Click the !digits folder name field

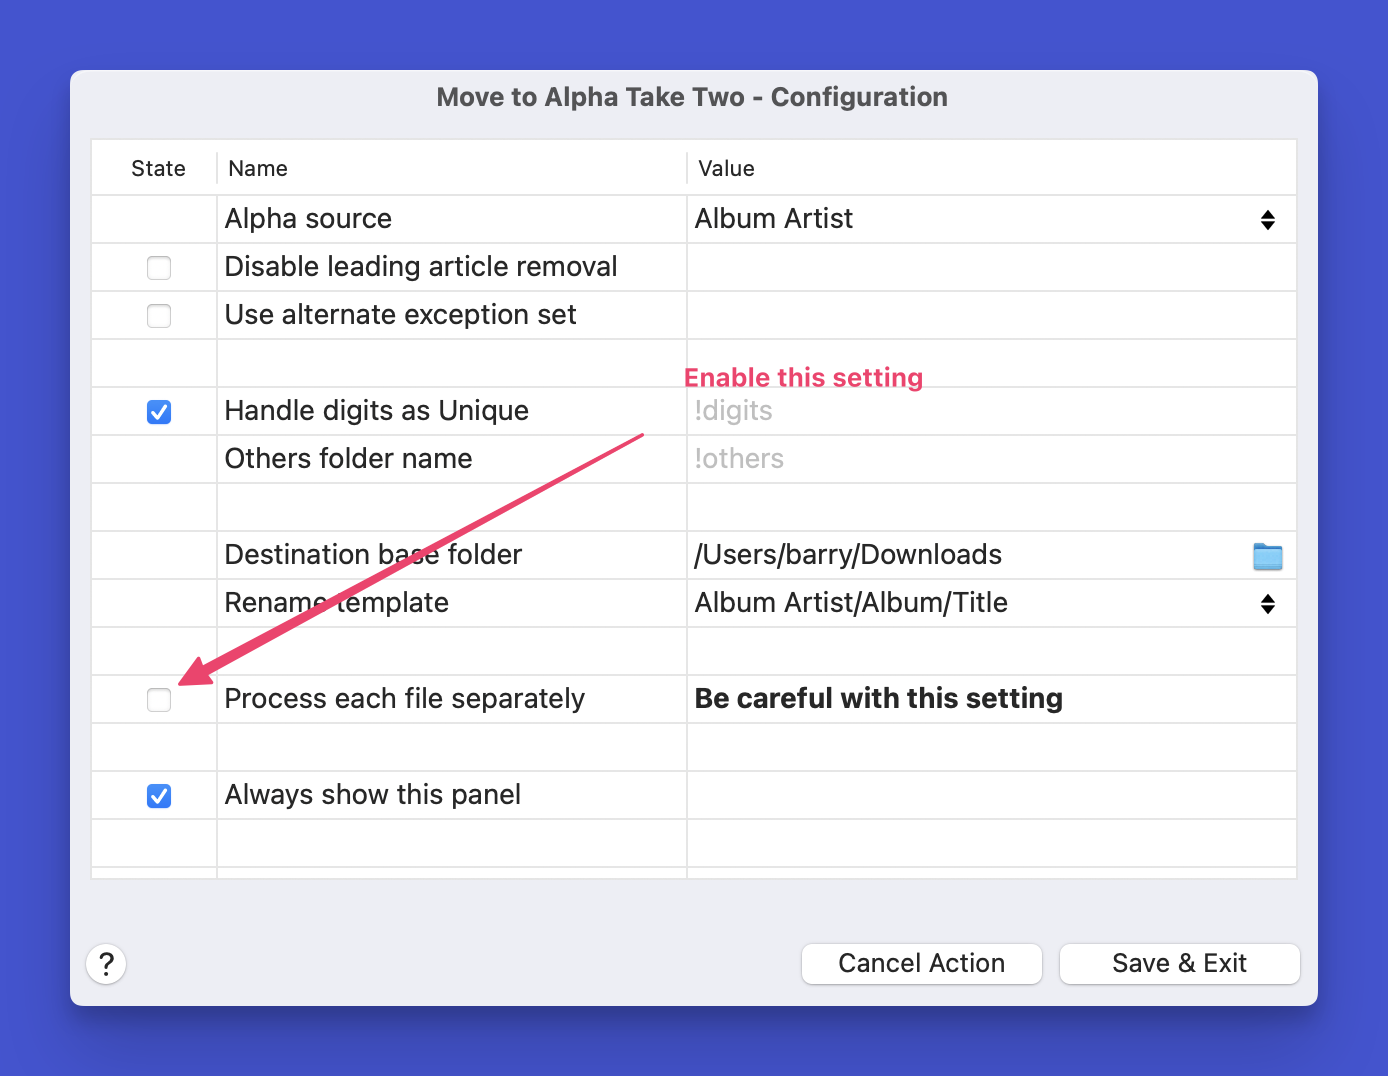coord(900,411)
